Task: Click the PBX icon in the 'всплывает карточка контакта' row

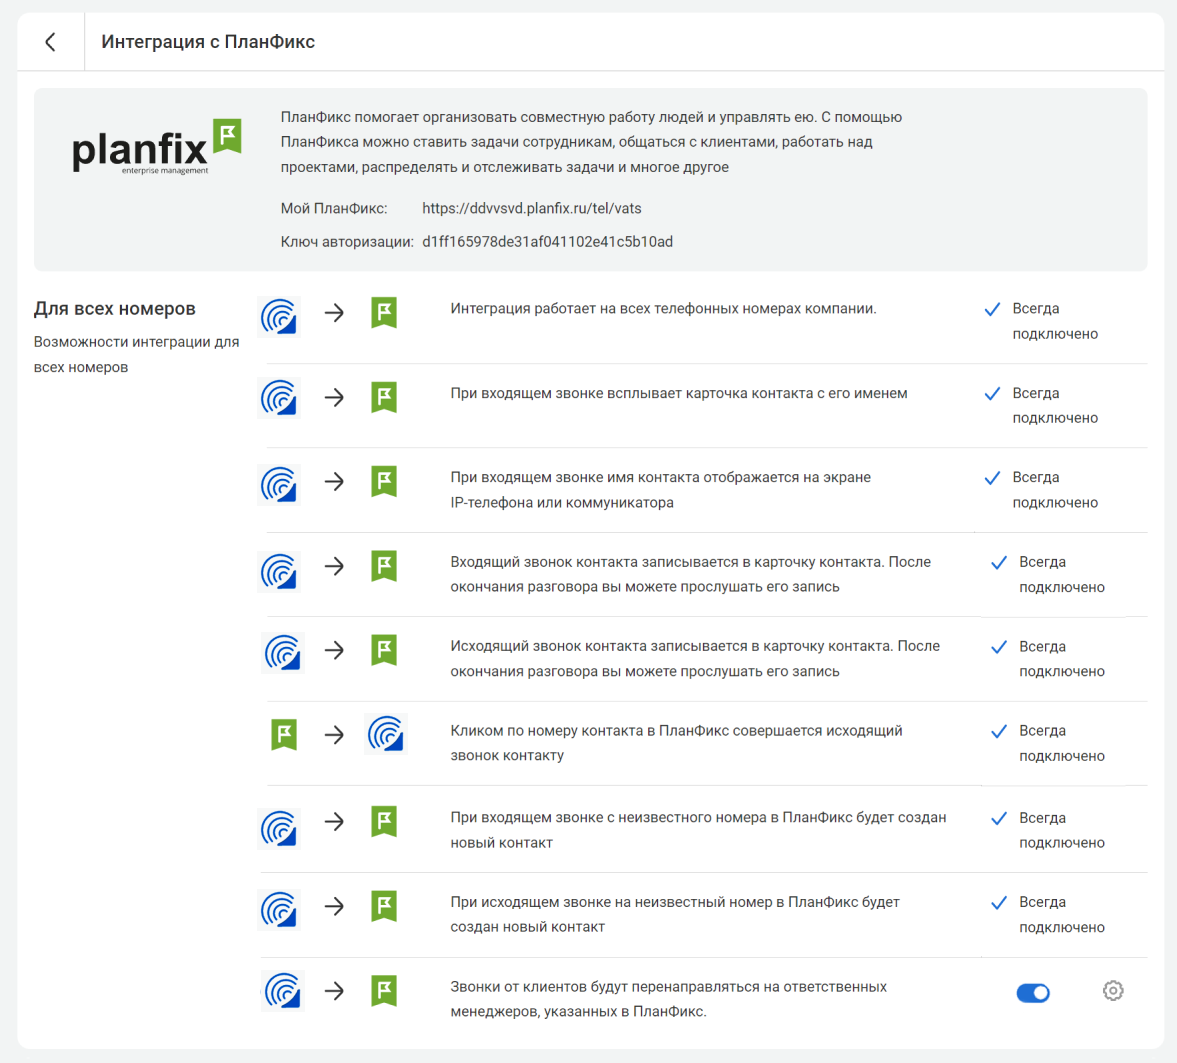Action: coord(279,397)
